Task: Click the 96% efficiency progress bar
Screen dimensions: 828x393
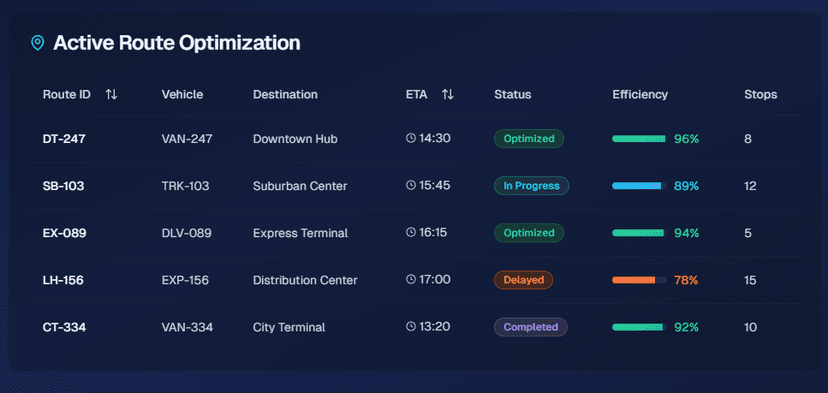Action: click(x=639, y=139)
